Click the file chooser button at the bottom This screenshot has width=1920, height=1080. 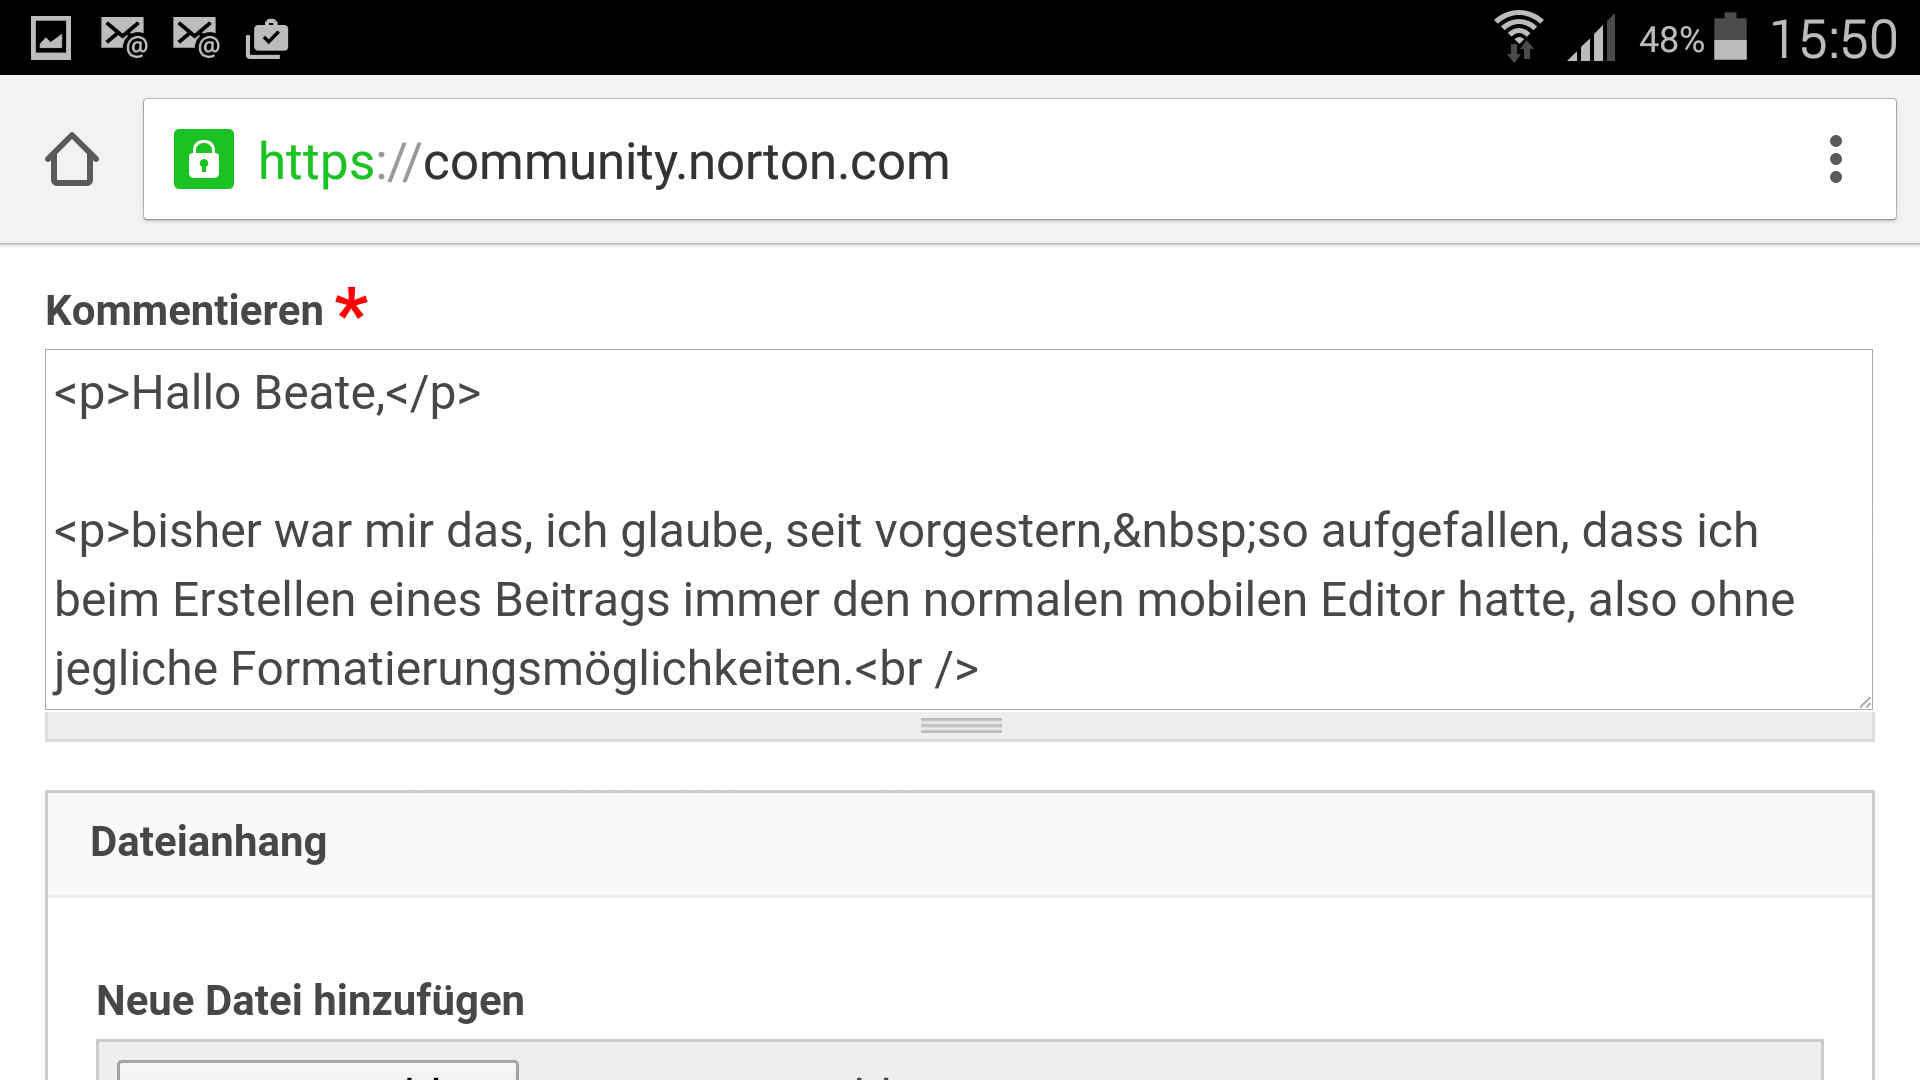pyautogui.click(x=318, y=1071)
